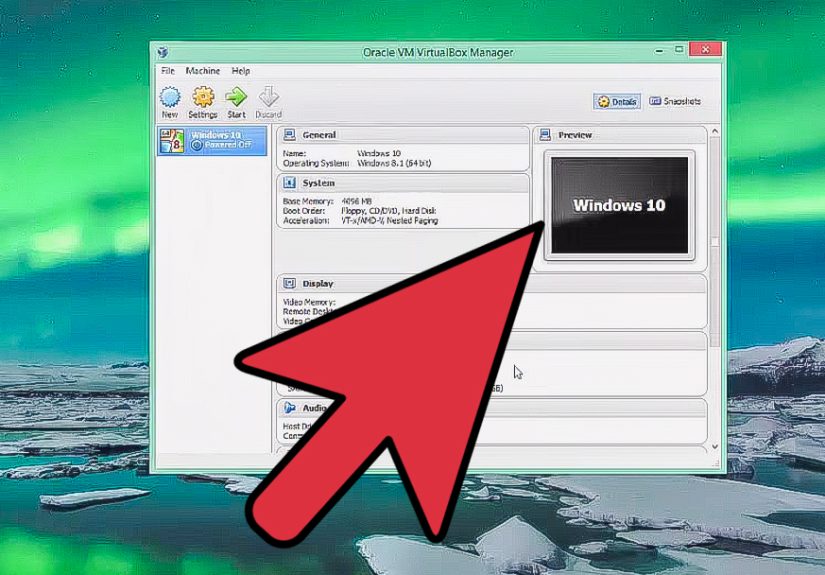Click the Windows 10 preview thumbnail
Screen dimensions: 825x575
[620, 205]
